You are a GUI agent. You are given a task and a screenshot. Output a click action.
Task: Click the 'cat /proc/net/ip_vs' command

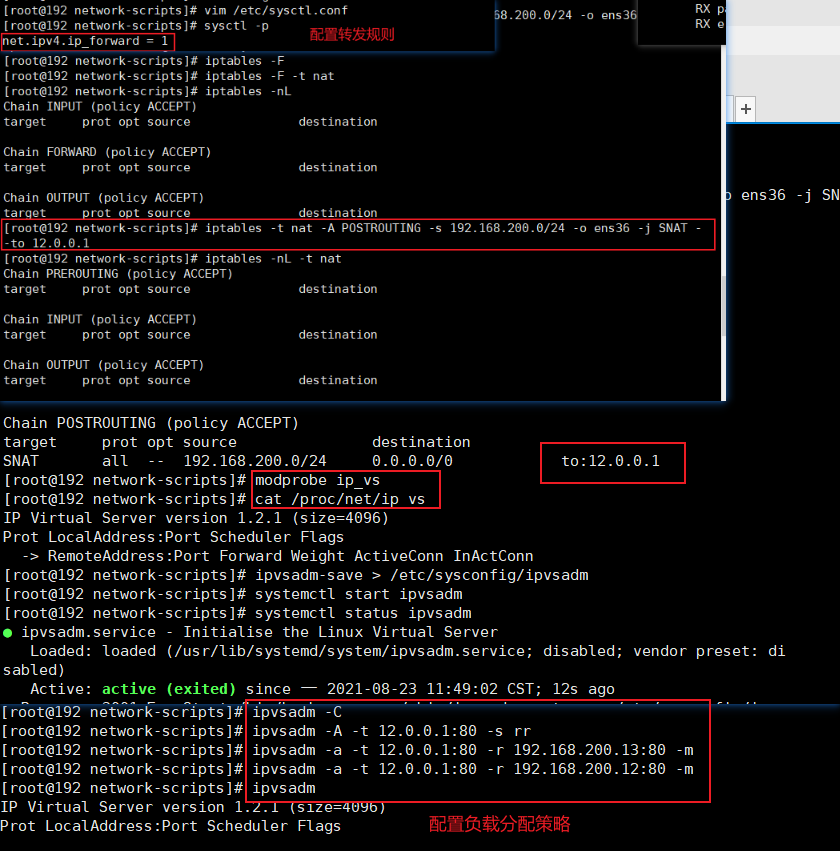(x=340, y=499)
